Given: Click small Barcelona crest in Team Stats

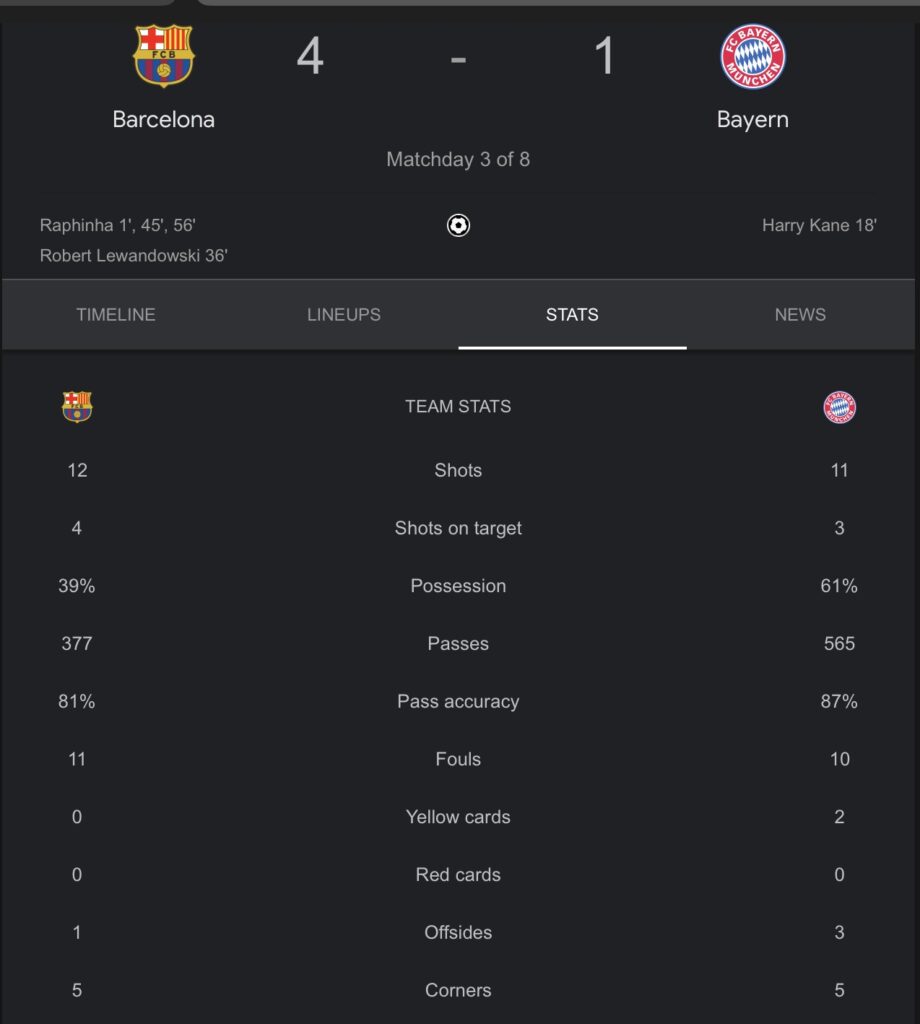Looking at the screenshot, I should 77,407.
